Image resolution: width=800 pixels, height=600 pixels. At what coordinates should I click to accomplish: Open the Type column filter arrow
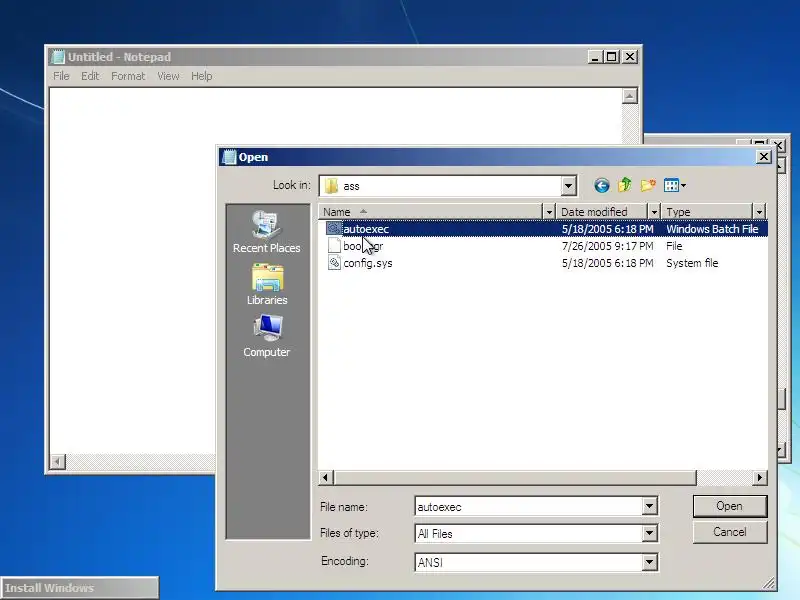click(759, 212)
